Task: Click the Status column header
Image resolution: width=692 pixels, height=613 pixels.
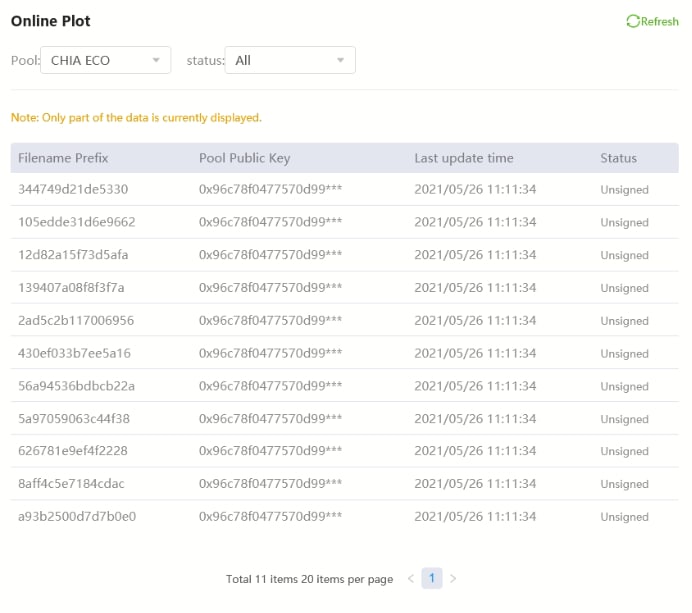Action: click(618, 158)
